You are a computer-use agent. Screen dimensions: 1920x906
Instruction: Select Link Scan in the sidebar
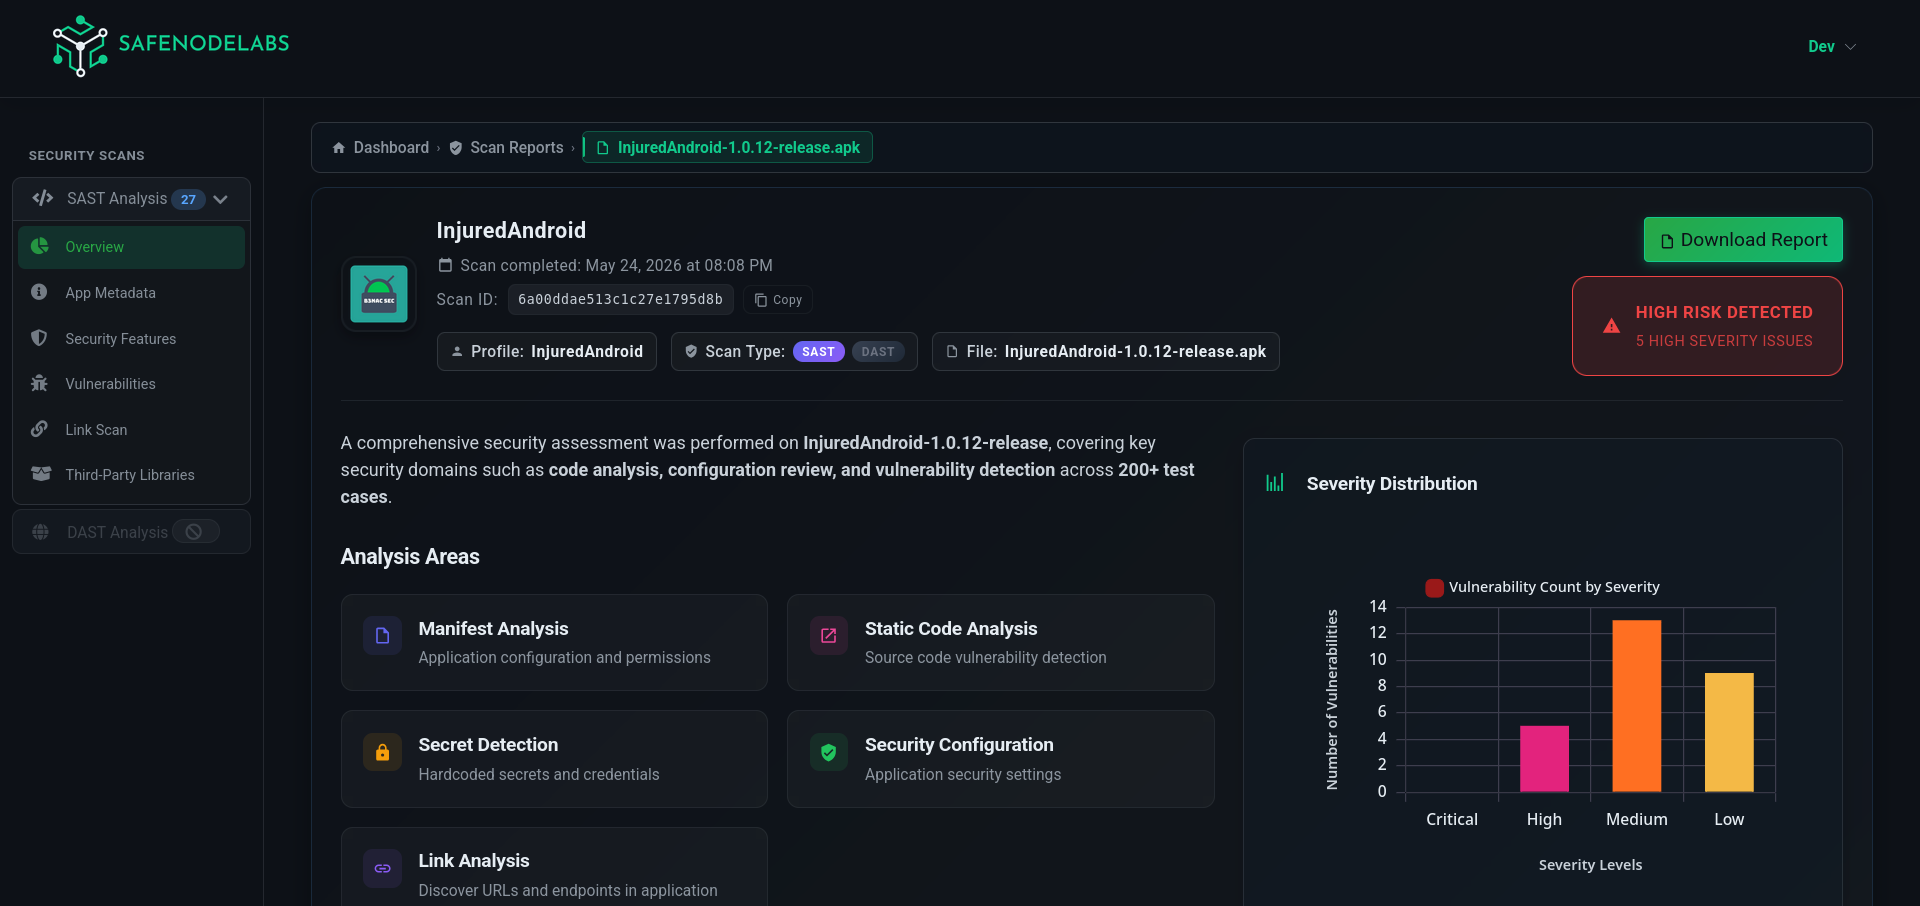pyautogui.click(x=131, y=430)
